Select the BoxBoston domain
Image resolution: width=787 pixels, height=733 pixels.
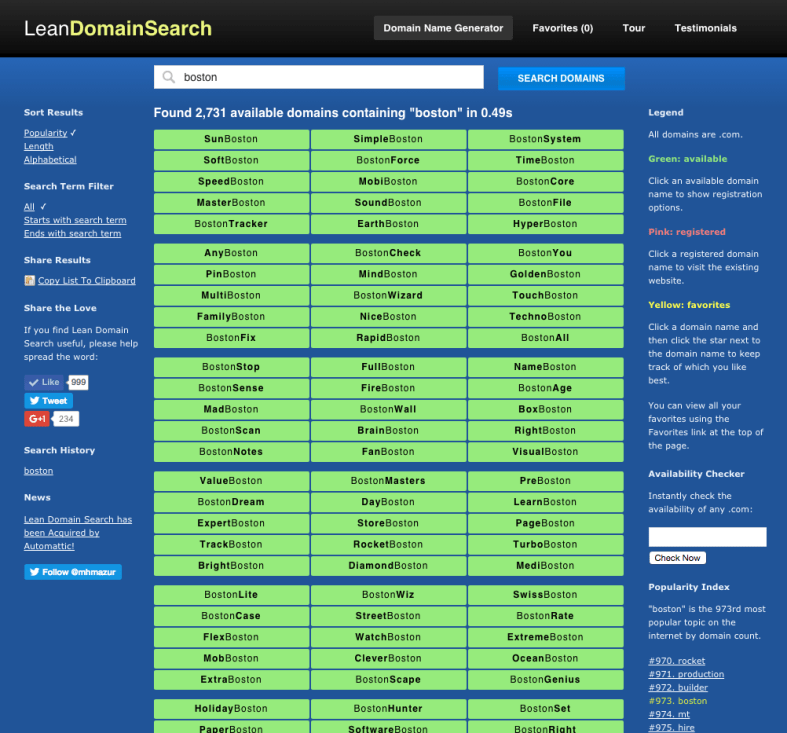point(546,409)
